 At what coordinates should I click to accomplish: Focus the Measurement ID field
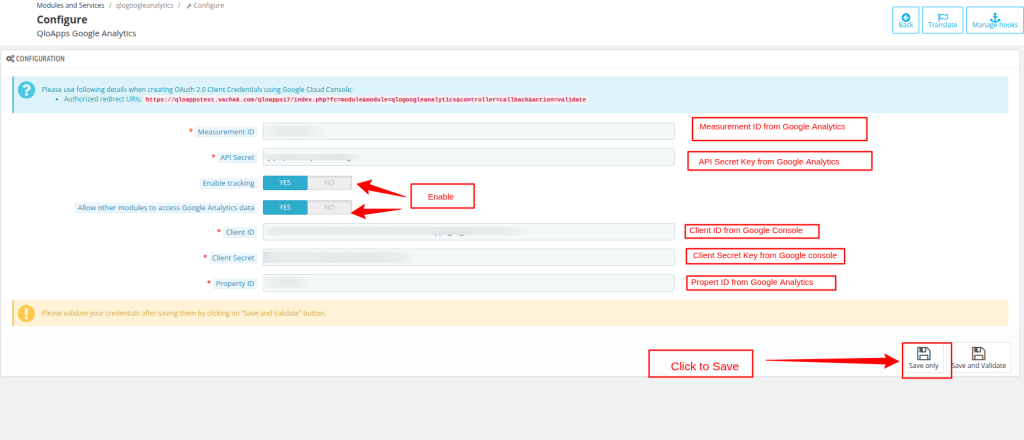468,131
